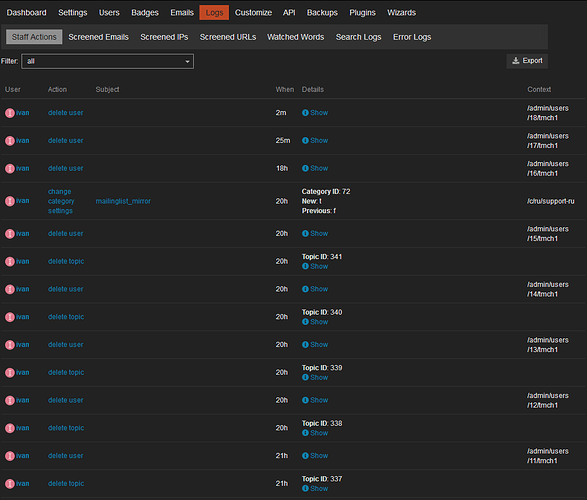Open the /c/ru/support-ru context link
Viewport: 587px width, 500px height.
(551, 201)
